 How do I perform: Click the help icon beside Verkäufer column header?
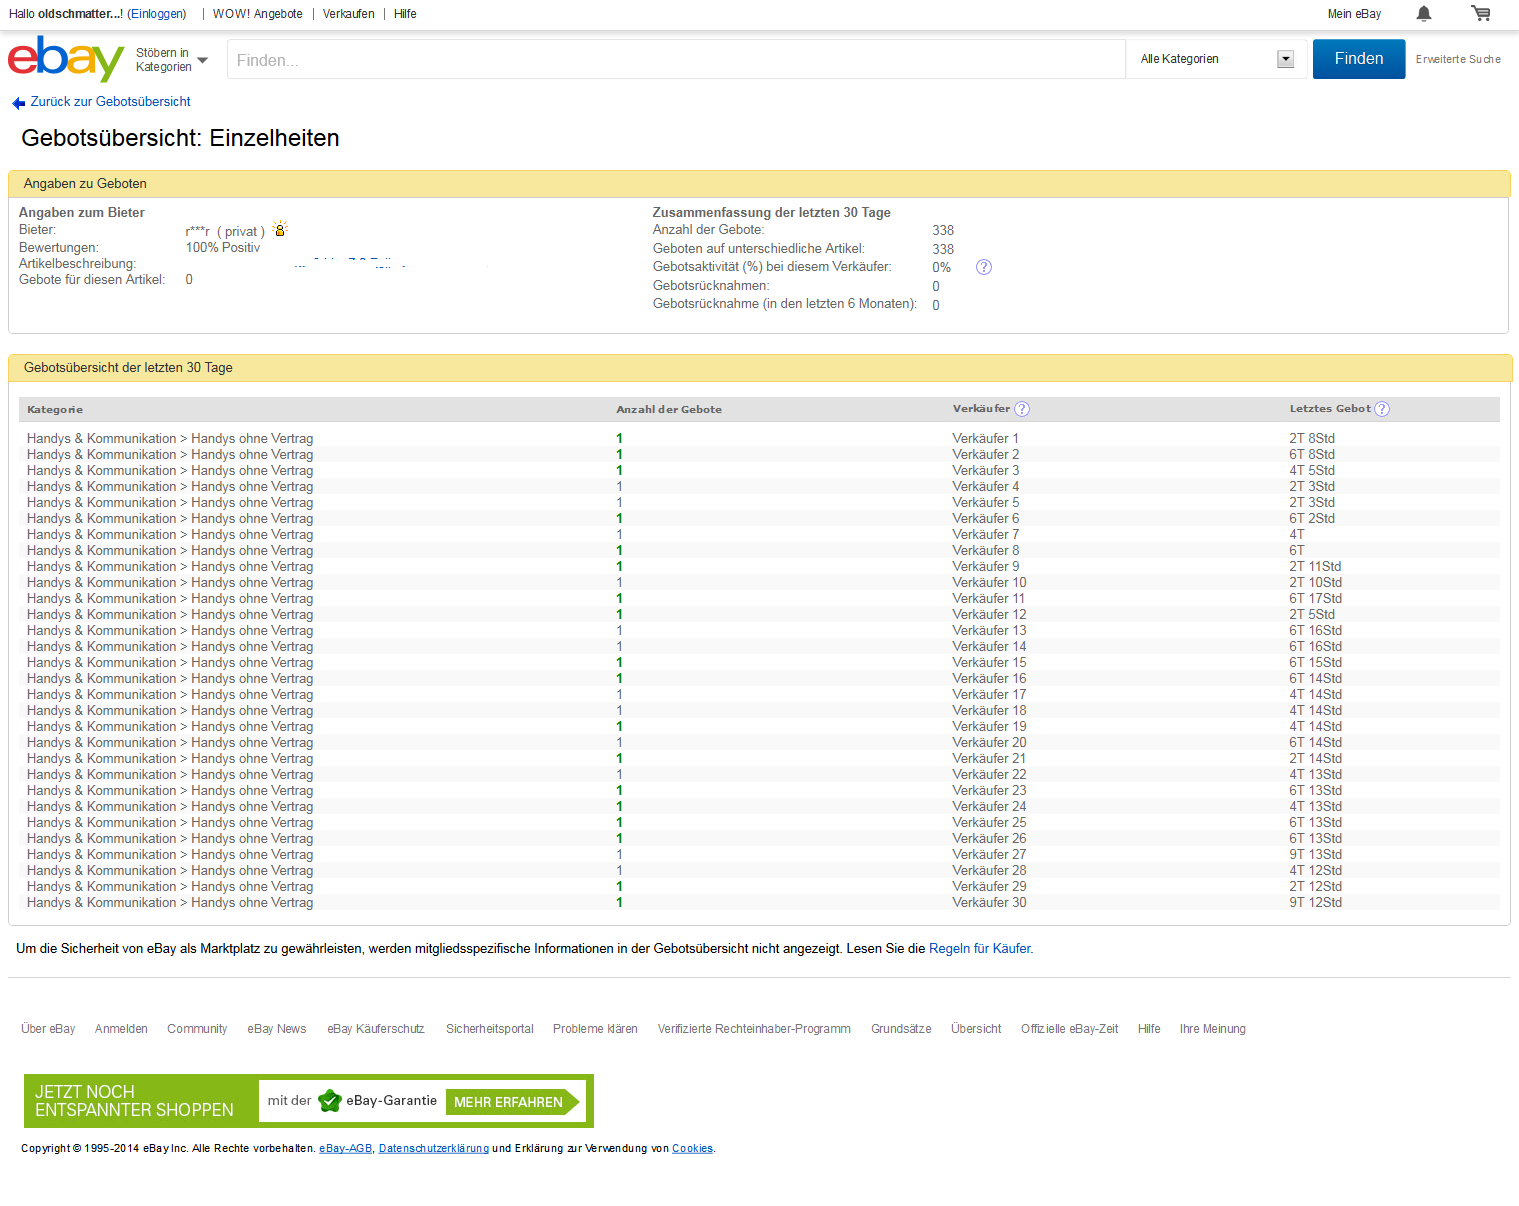coord(1022,409)
